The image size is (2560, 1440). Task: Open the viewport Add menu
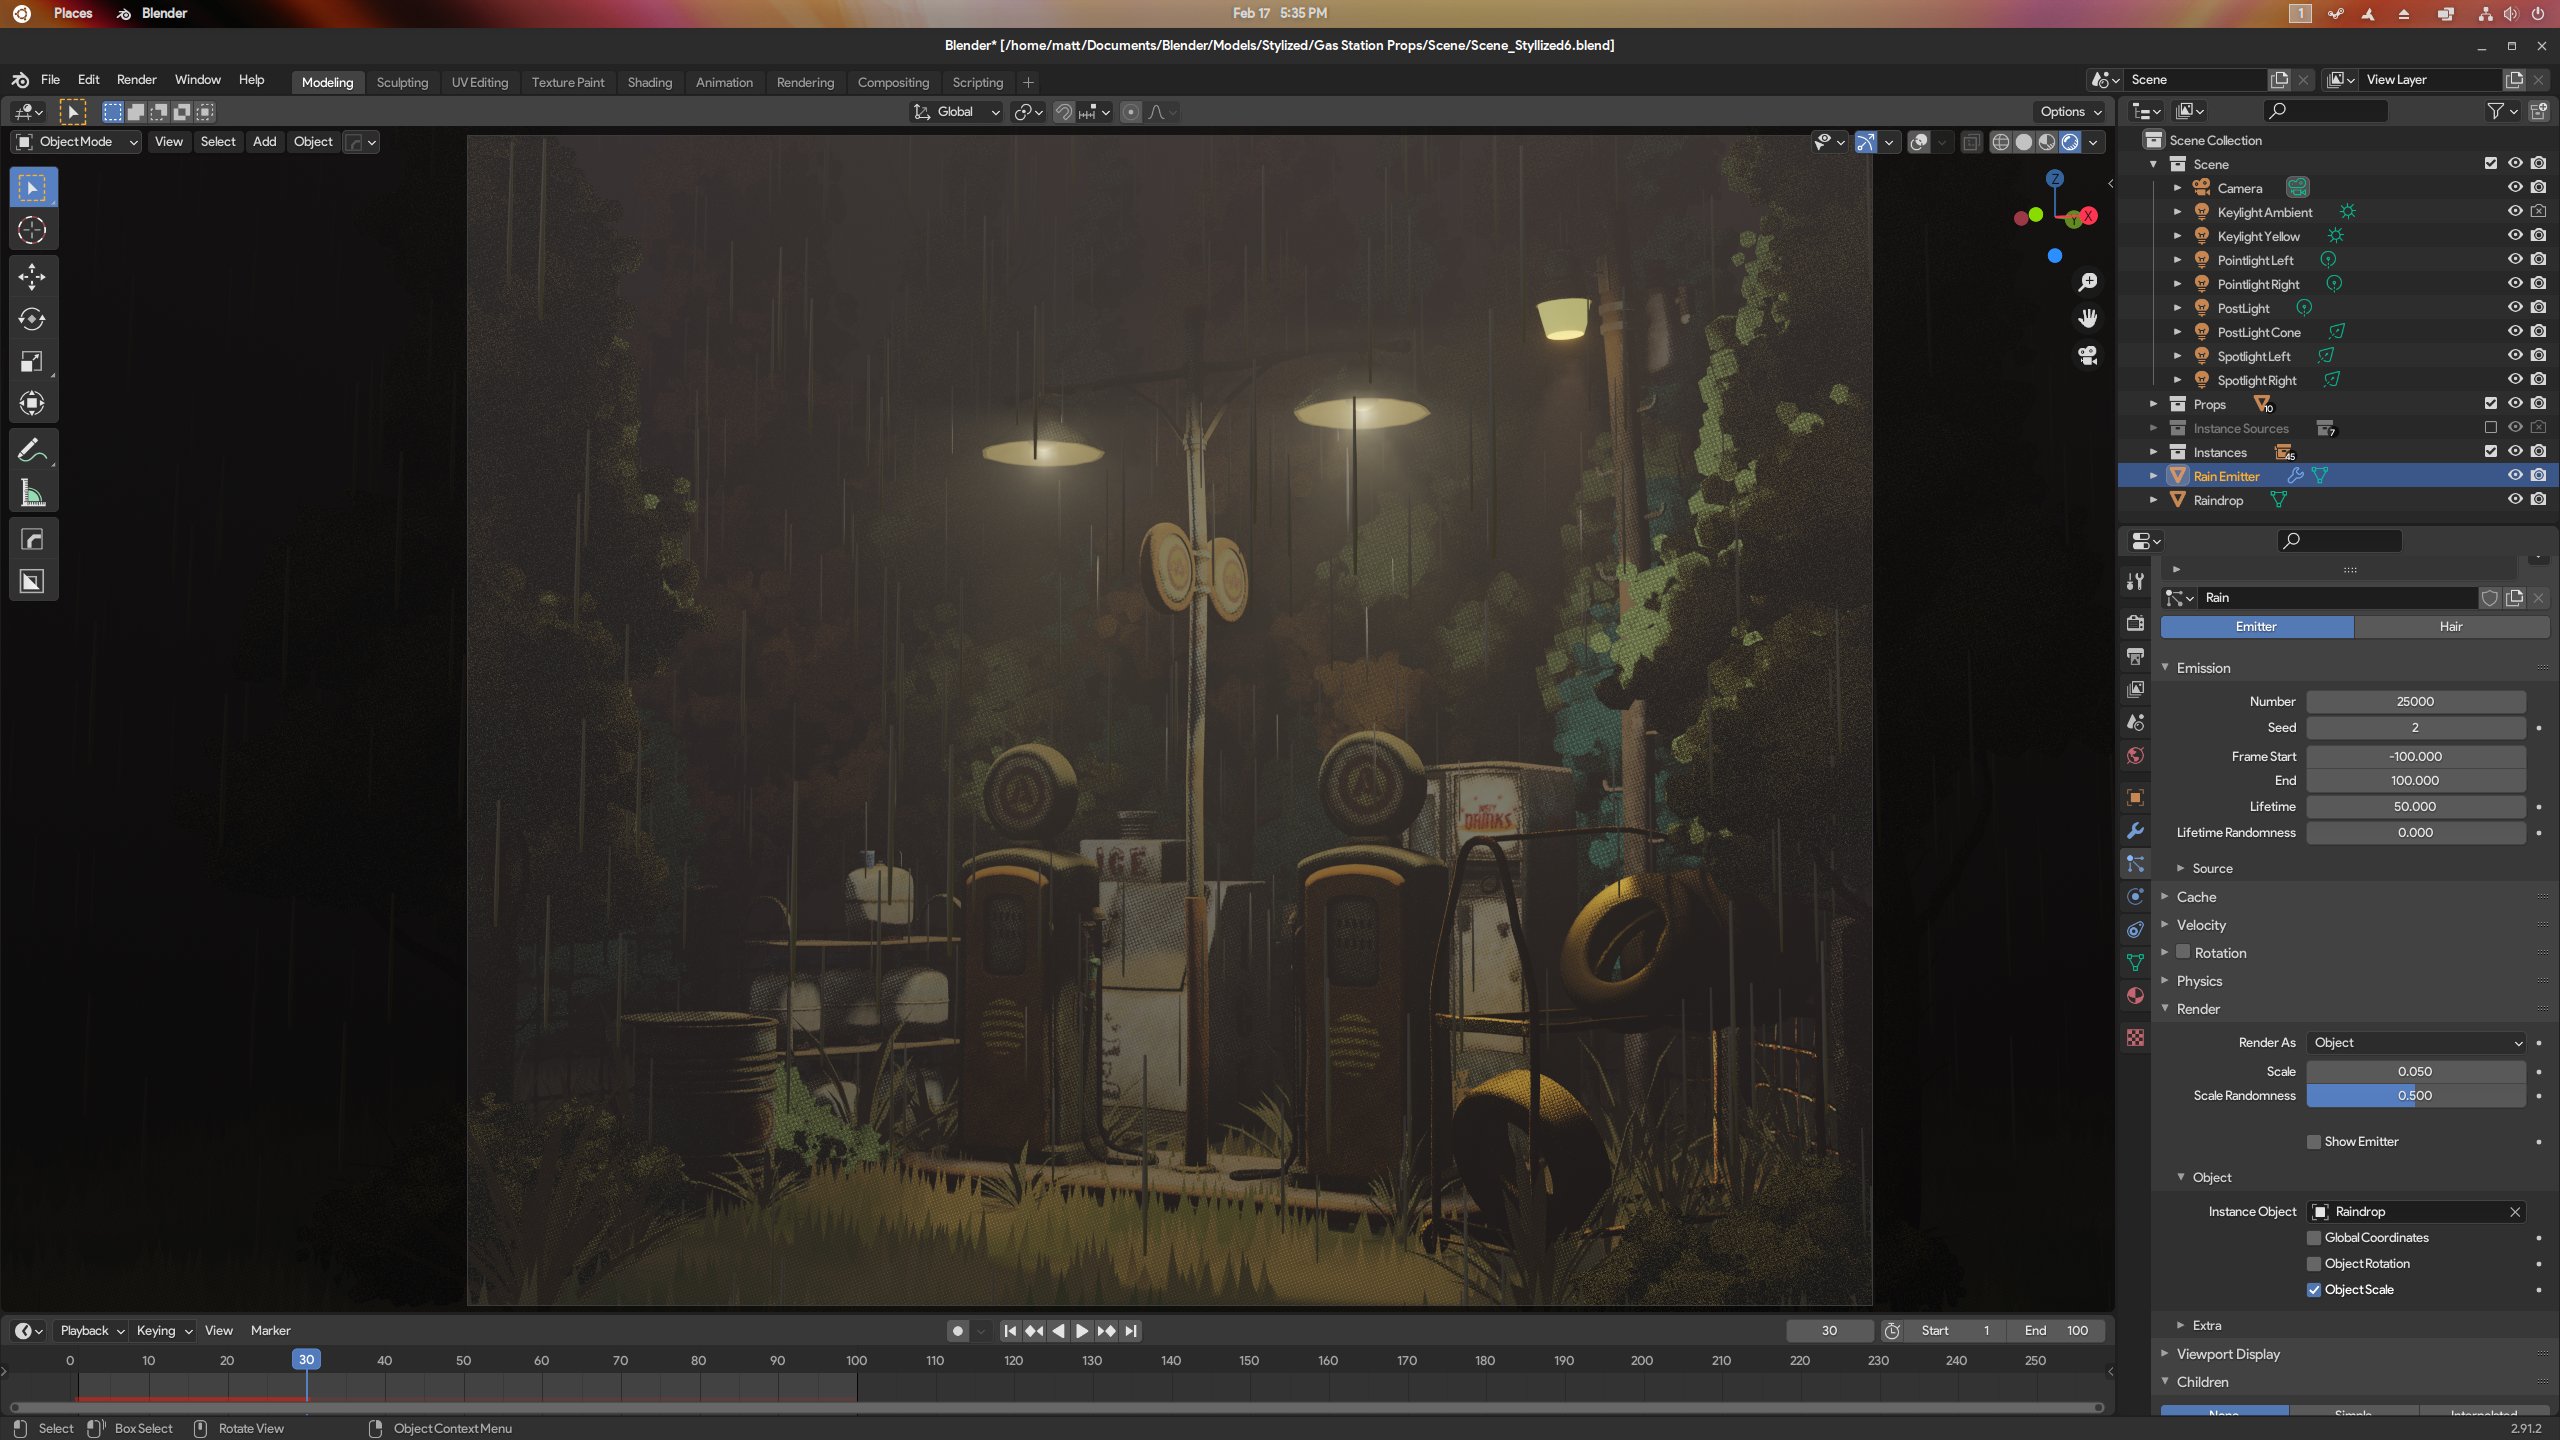264,142
